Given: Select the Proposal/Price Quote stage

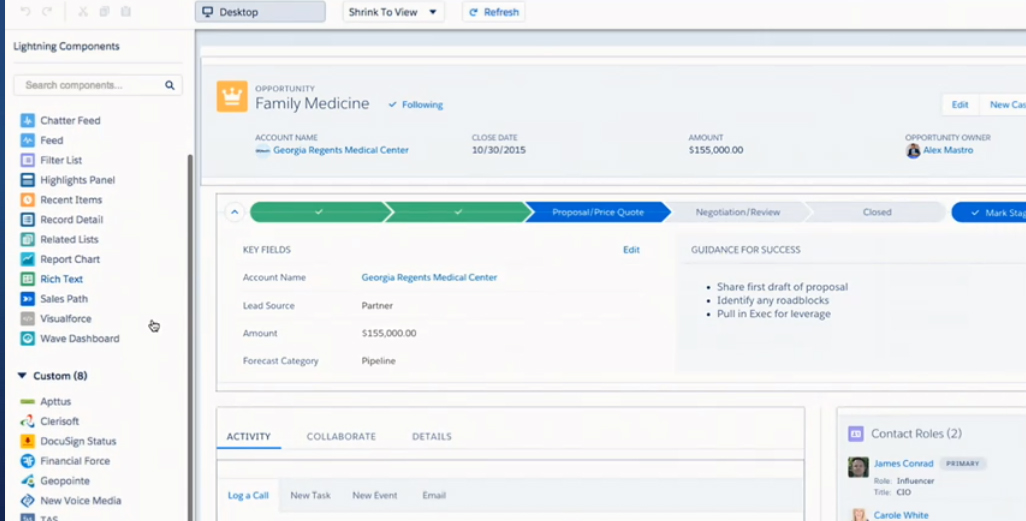Looking at the screenshot, I should tap(597, 212).
